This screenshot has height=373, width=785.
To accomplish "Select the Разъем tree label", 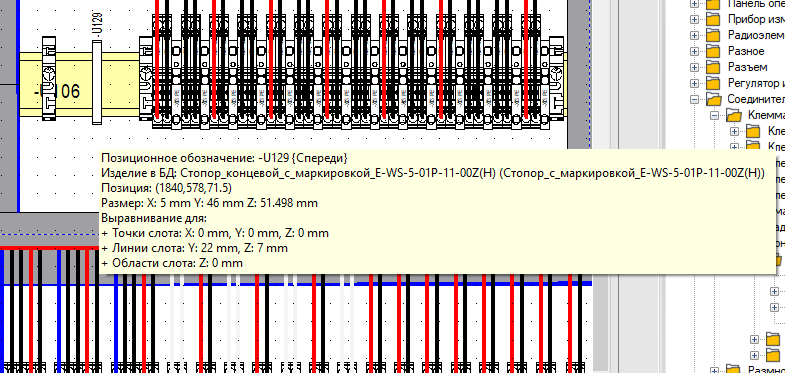I will 747,68.
